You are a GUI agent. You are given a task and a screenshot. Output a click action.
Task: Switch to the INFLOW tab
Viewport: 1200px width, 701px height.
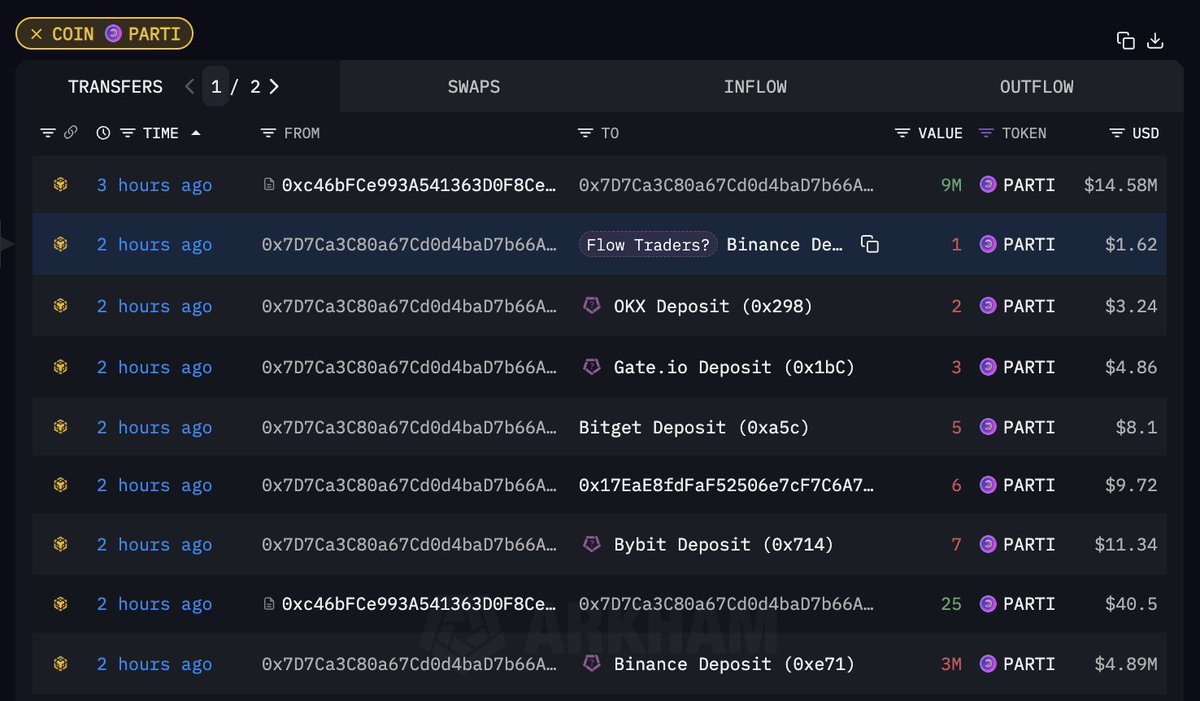coord(755,87)
